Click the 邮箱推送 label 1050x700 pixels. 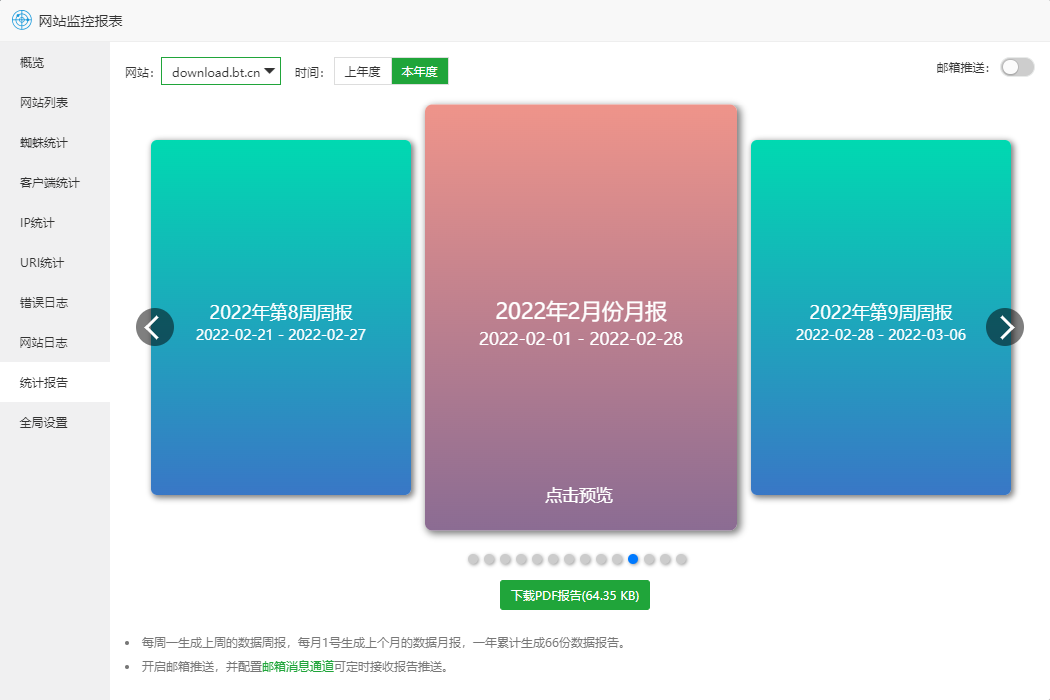962,68
